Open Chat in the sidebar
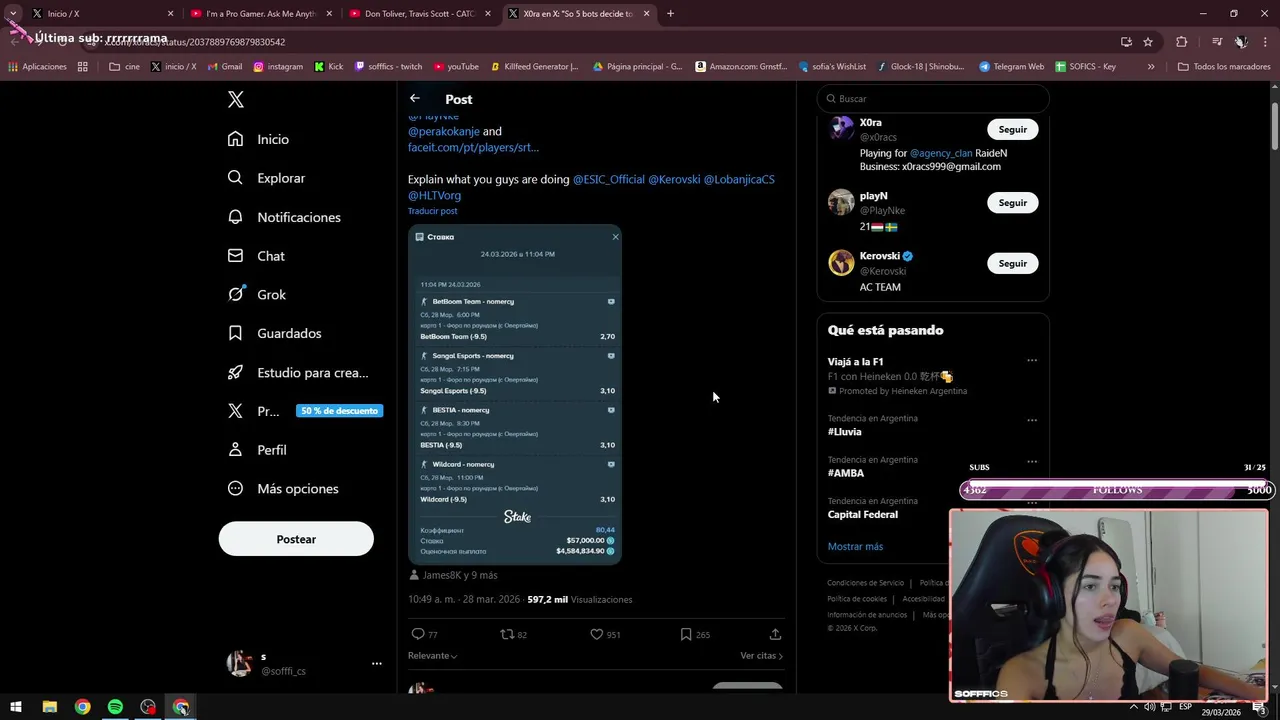The height and width of the screenshot is (720, 1280). coord(257,256)
